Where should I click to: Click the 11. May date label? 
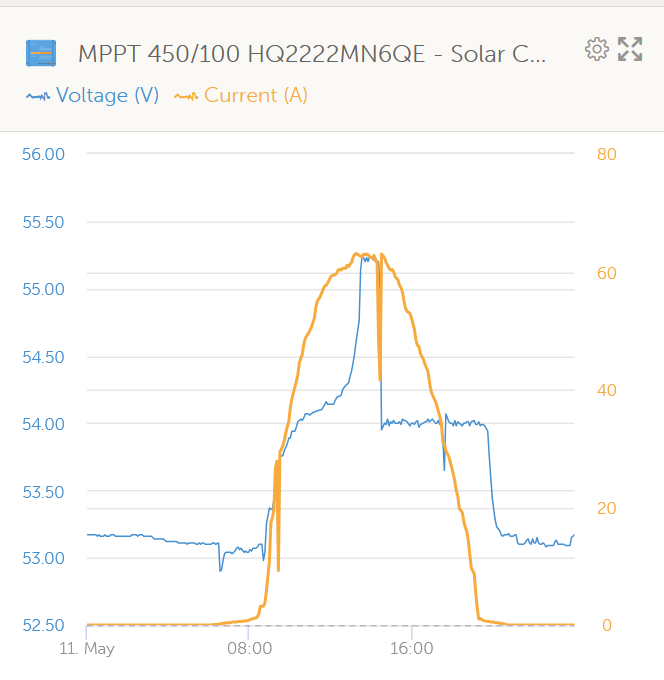[87, 649]
